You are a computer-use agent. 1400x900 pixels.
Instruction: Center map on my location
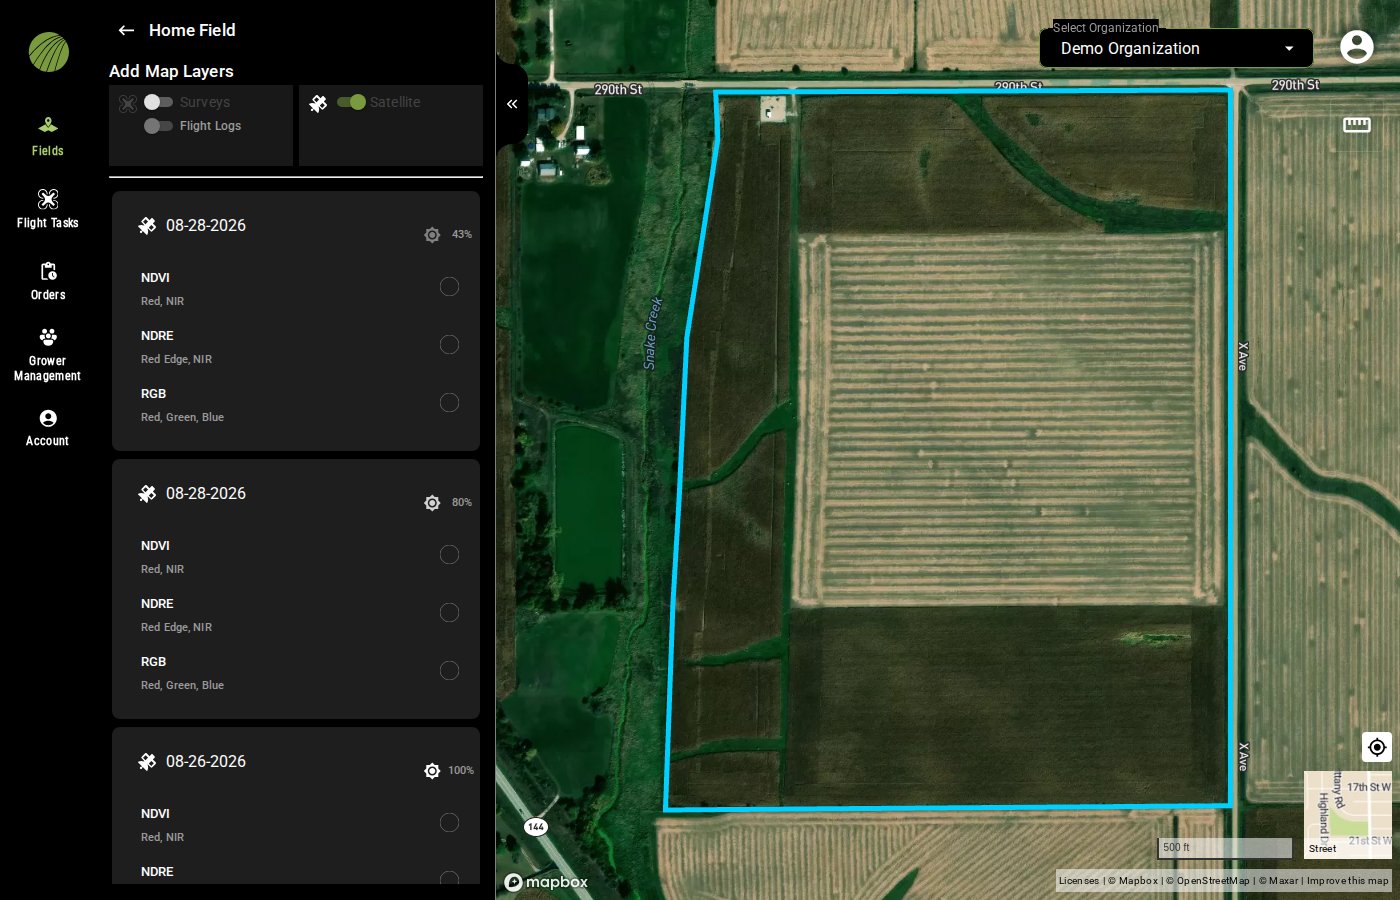pyautogui.click(x=1377, y=747)
